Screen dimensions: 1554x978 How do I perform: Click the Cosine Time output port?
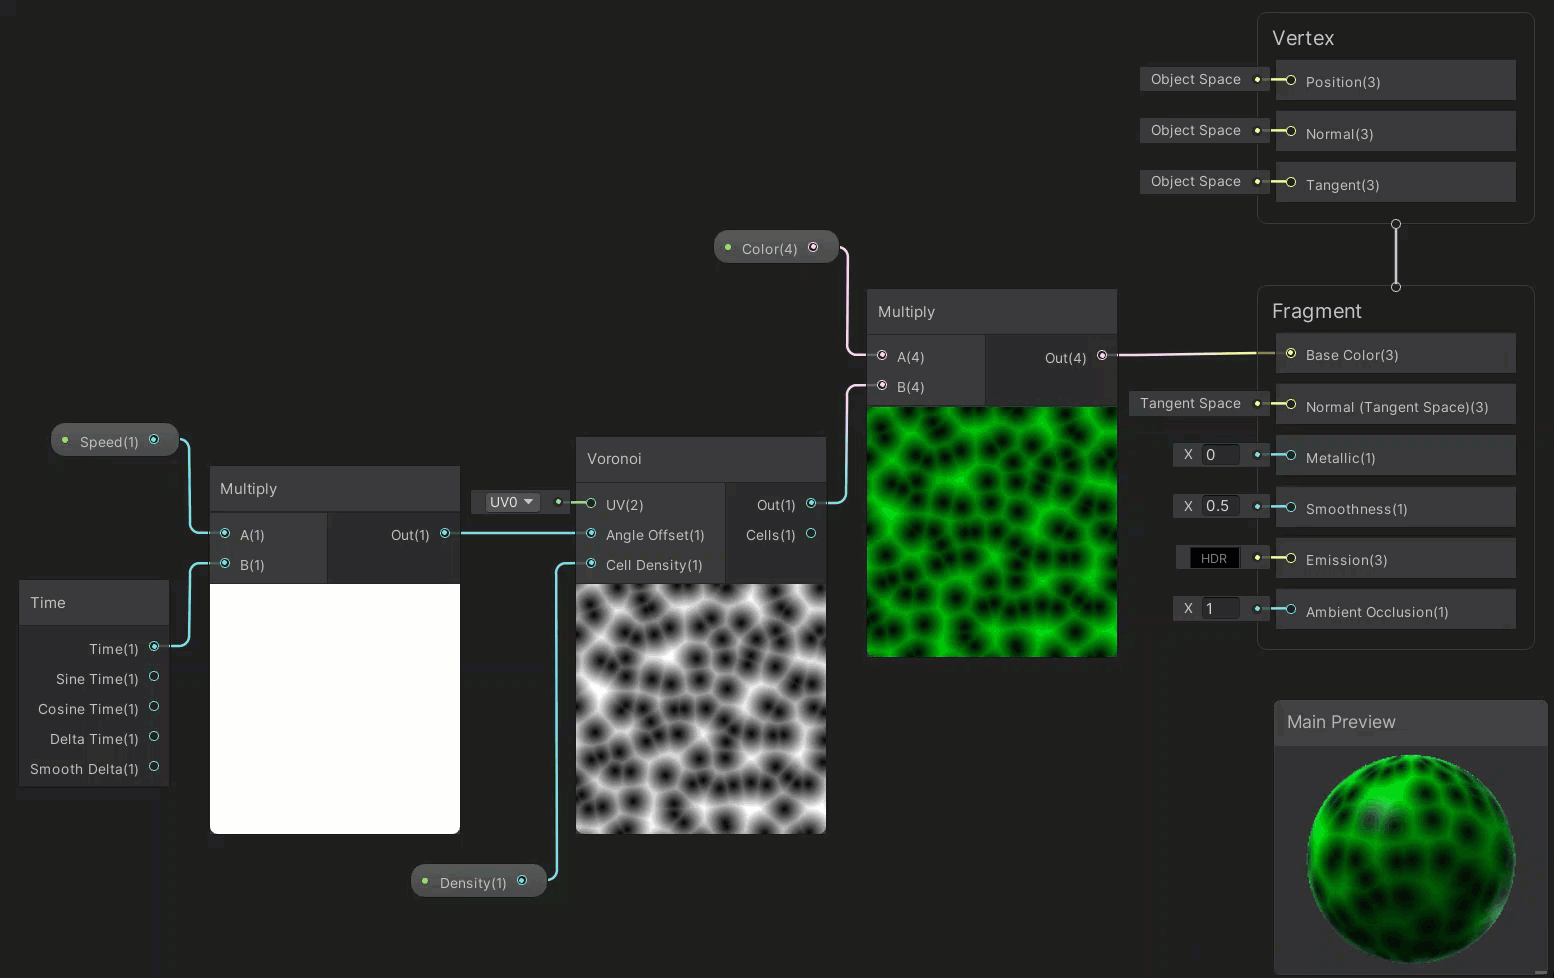154,707
